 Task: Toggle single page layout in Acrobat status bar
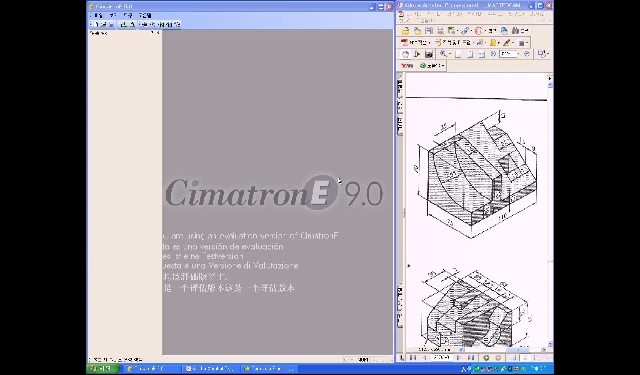pos(513,358)
